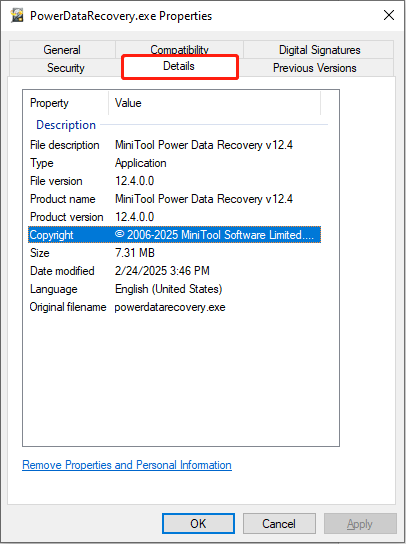Click the Cancel button
406x544 pixels.
click(x=279, y=524)
